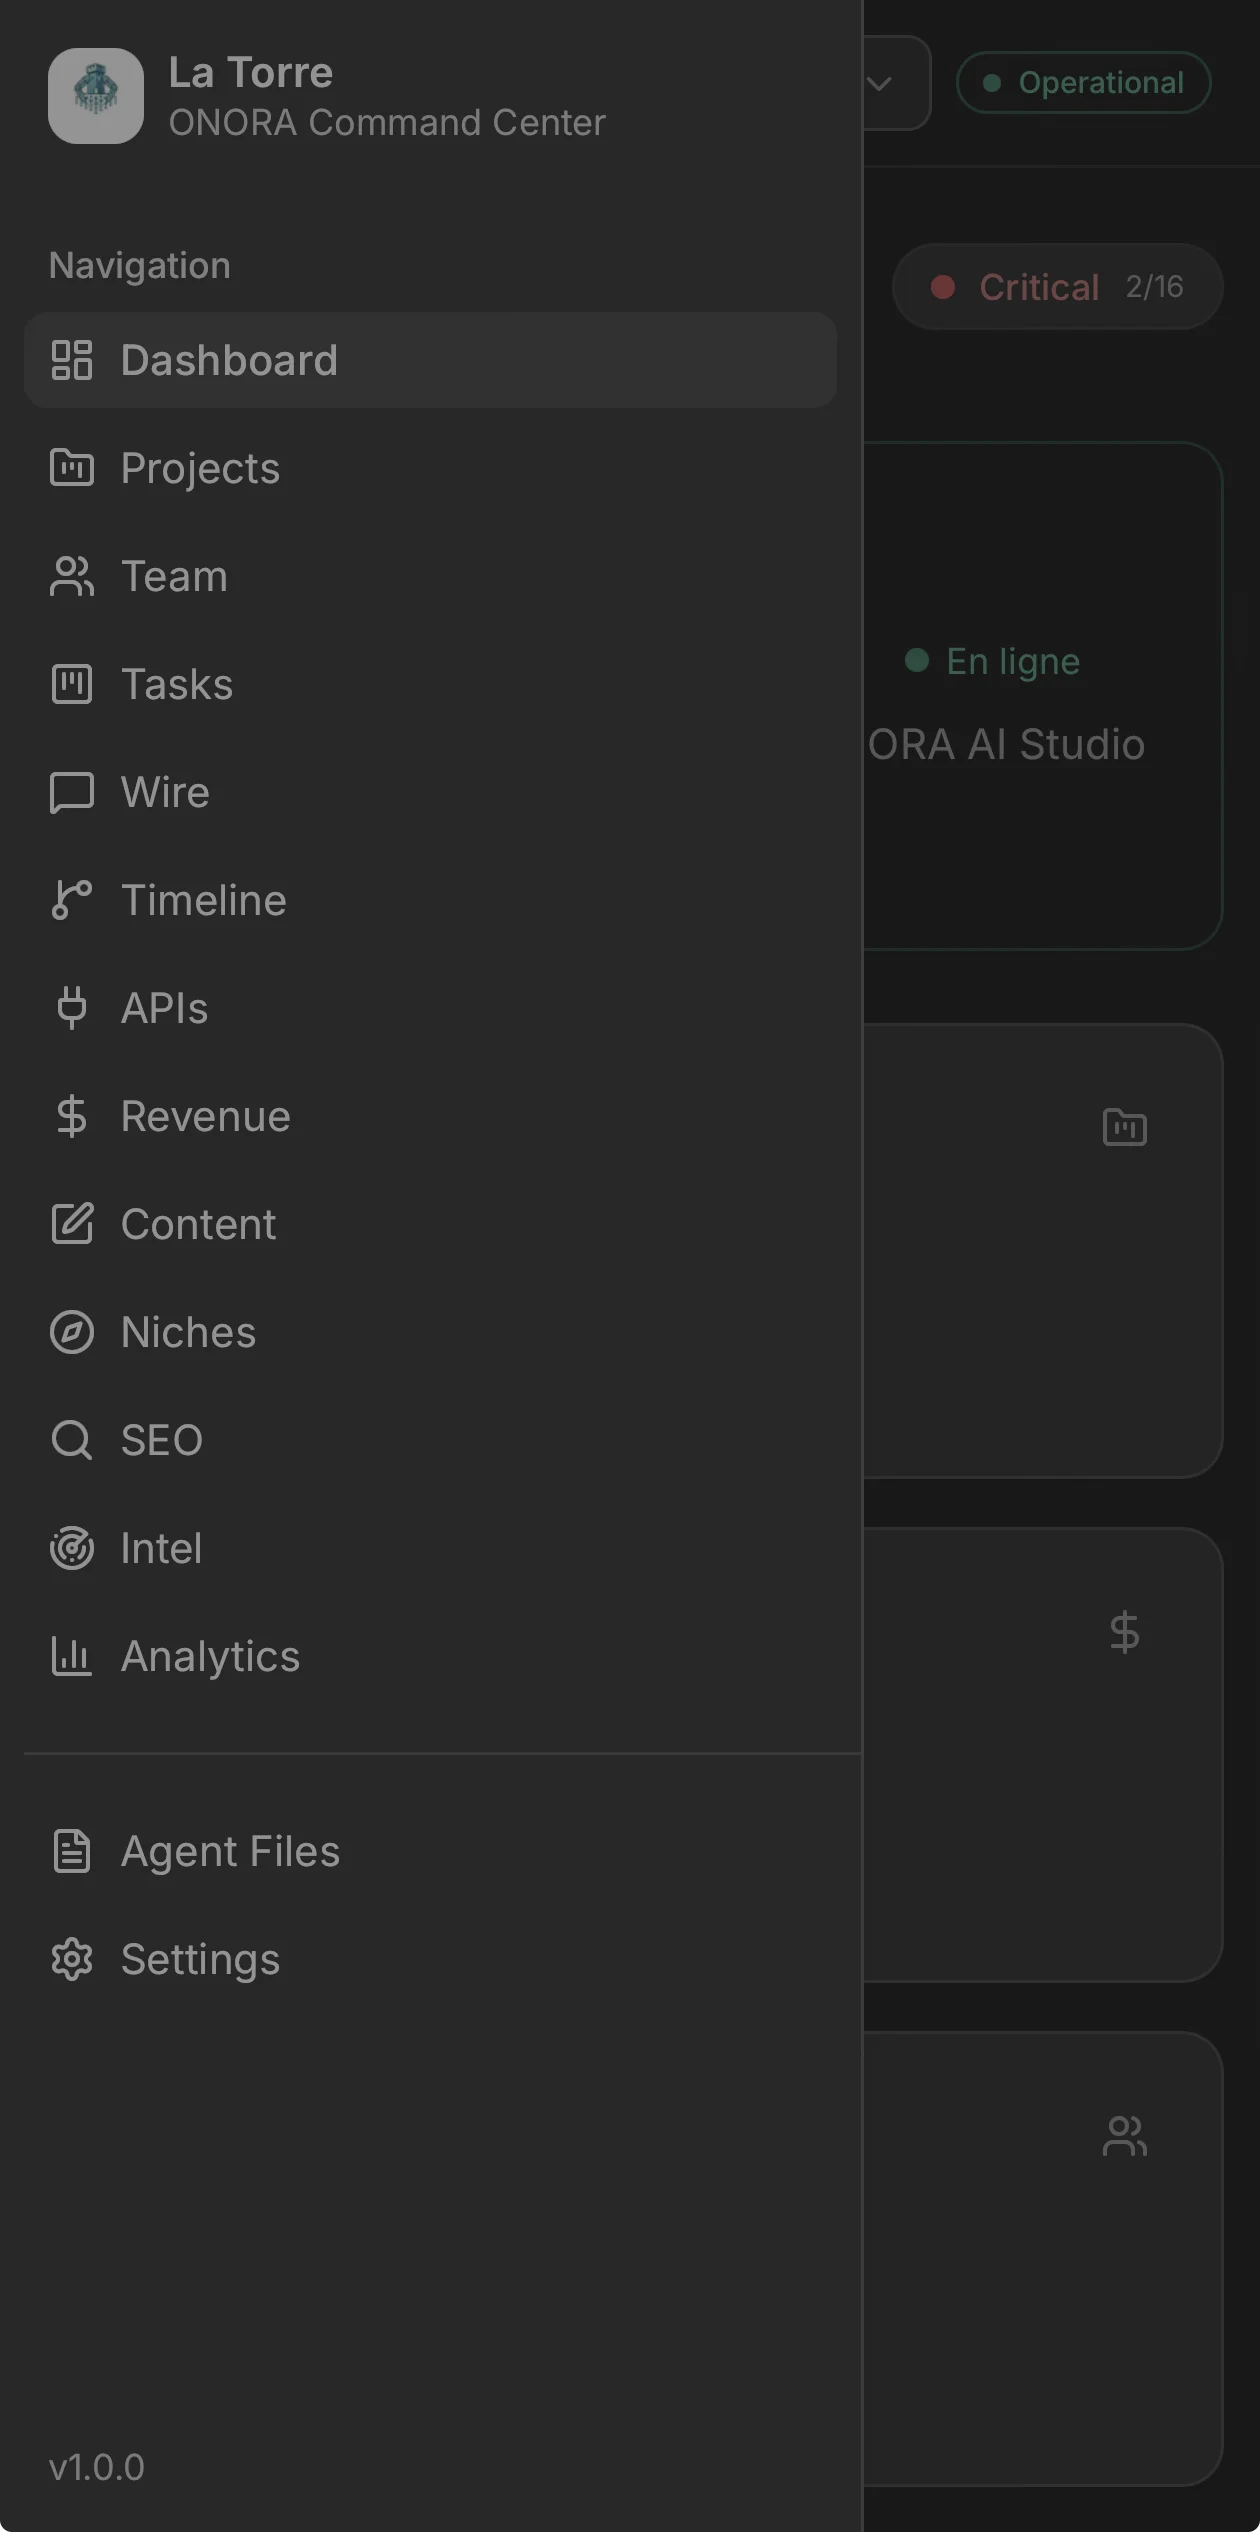The width and height of the screenshot is (1260, 2532).
Task: Open the Content menu entry
Action: point(198,1224)
